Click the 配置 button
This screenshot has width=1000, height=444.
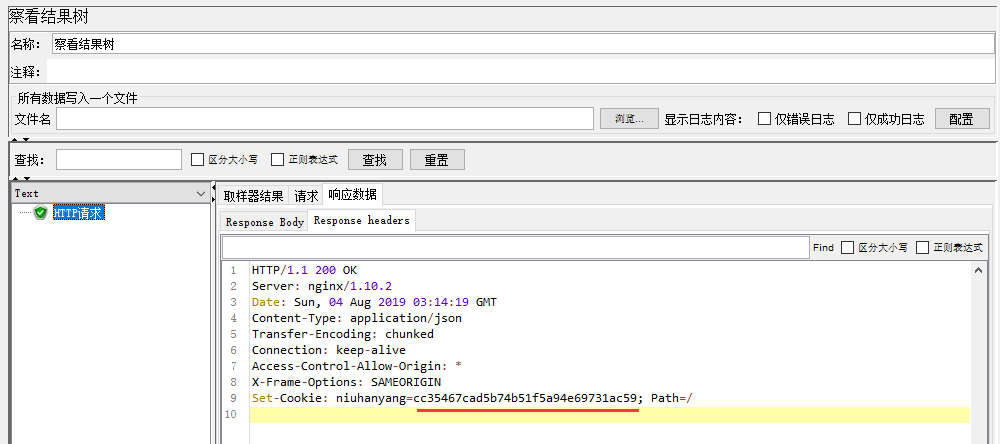coord(961,119)
